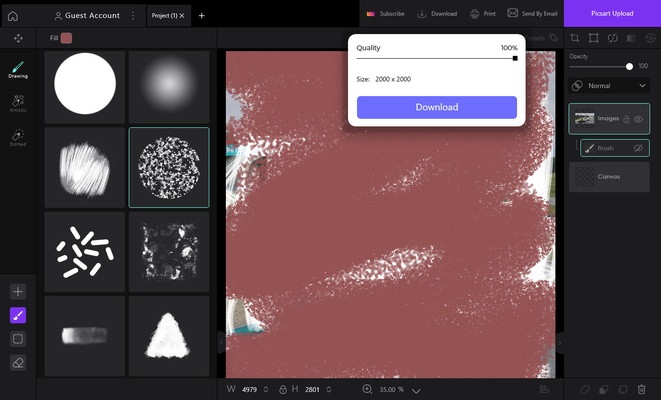
Task: Click the delete layer trash icon
Action: (x=641, y=389)
